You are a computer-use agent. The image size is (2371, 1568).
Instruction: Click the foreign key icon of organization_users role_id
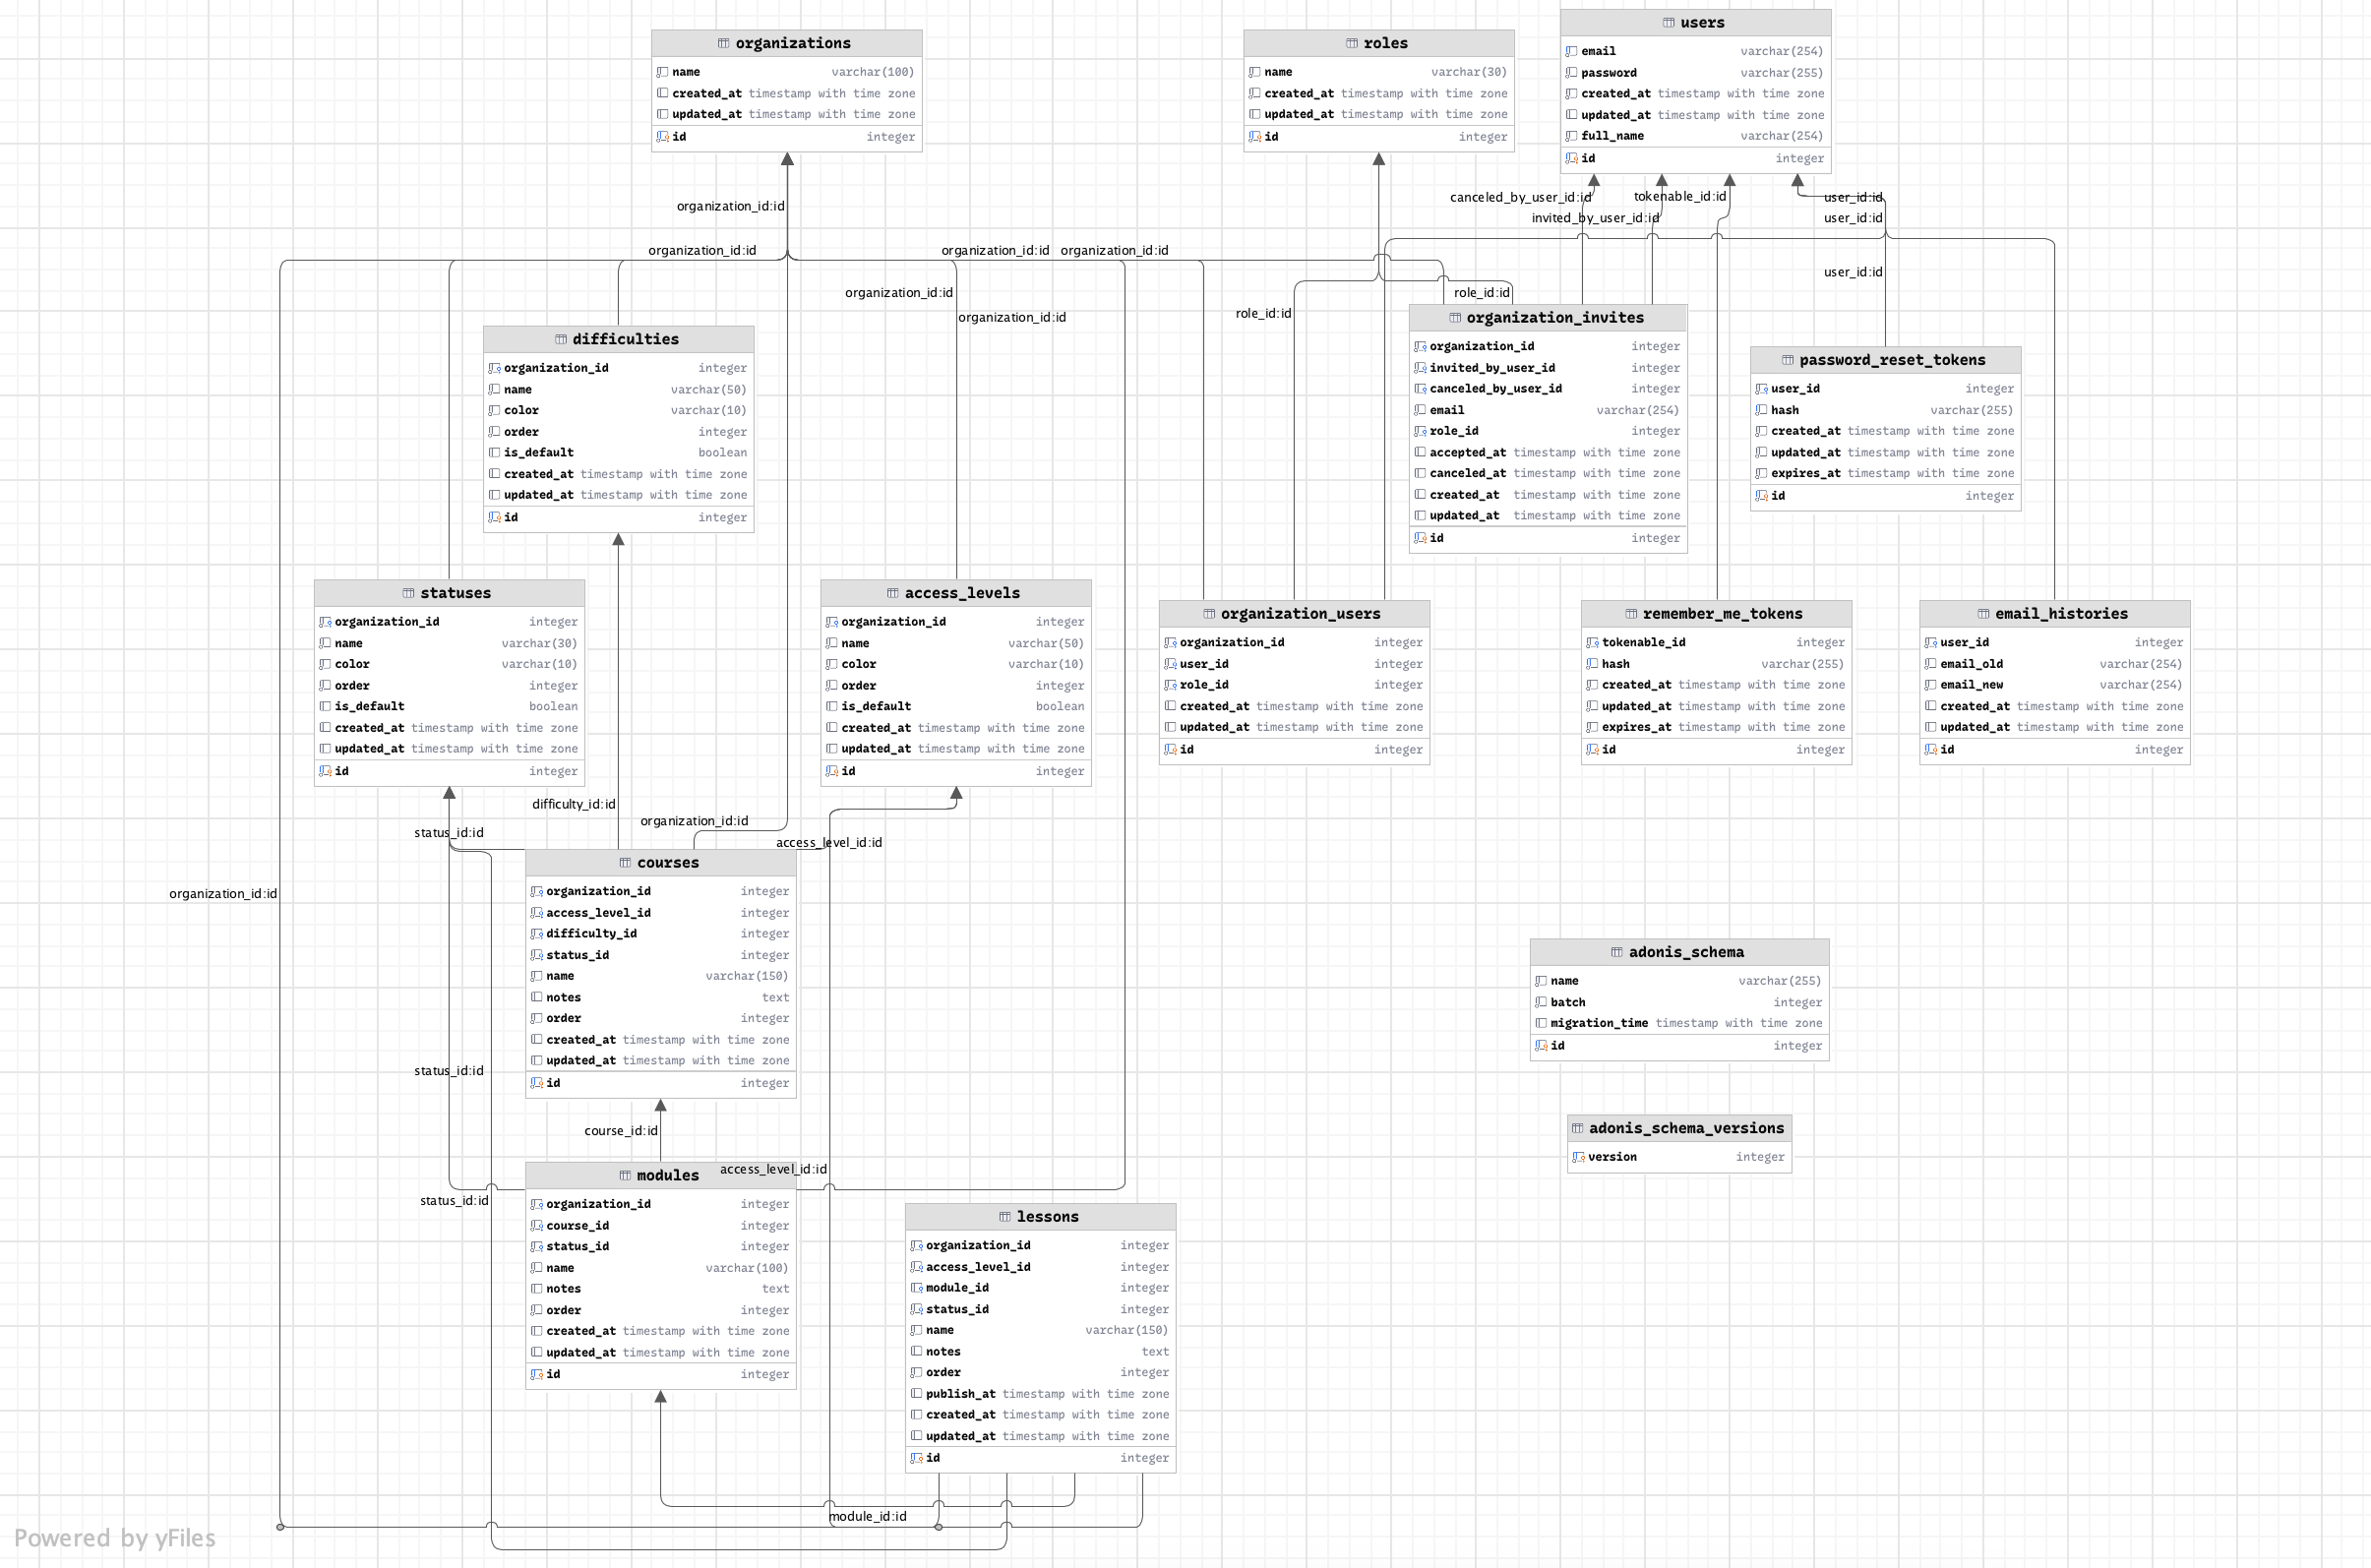coord(1170,685)
